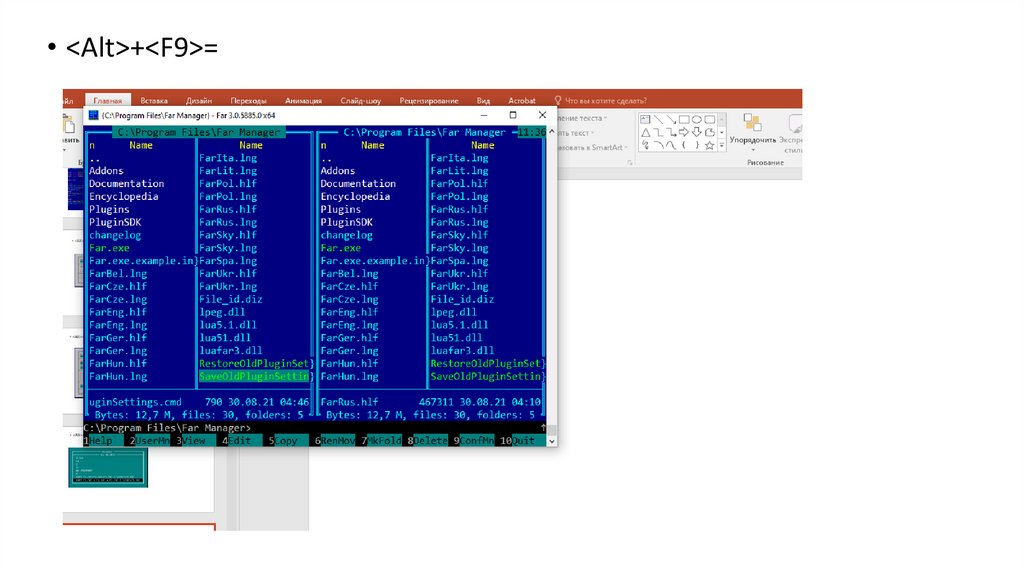This screenshot has height=574, width=1024.
Task: Choose the Right Brace shape
Action: coord(697,145)
